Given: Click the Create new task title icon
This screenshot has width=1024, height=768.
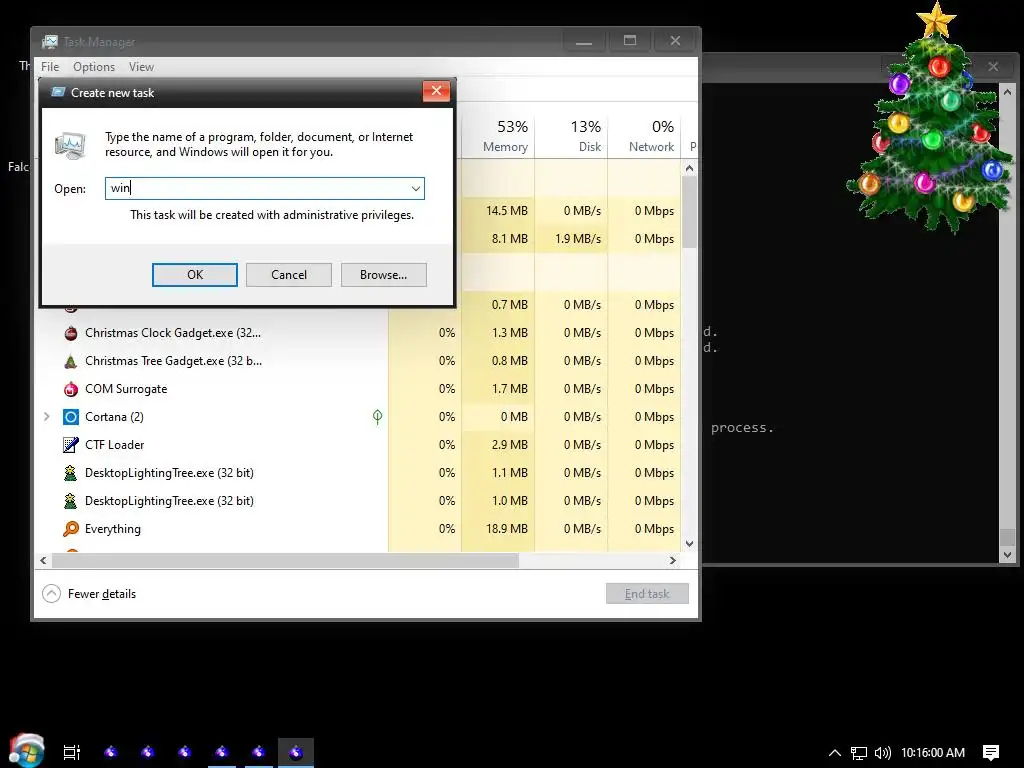Looking at the screenshot, I should click(58, 92).
